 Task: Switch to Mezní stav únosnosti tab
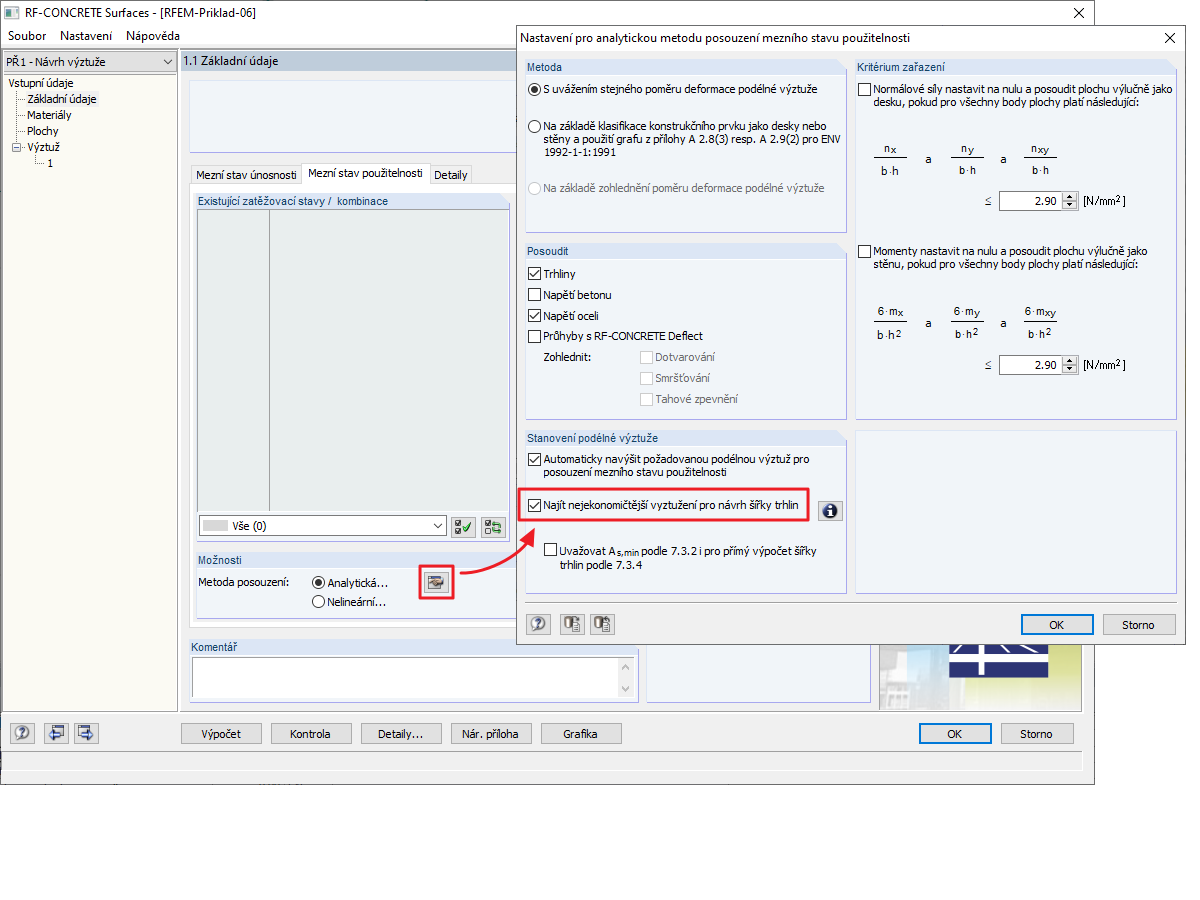tap(247, 175)
